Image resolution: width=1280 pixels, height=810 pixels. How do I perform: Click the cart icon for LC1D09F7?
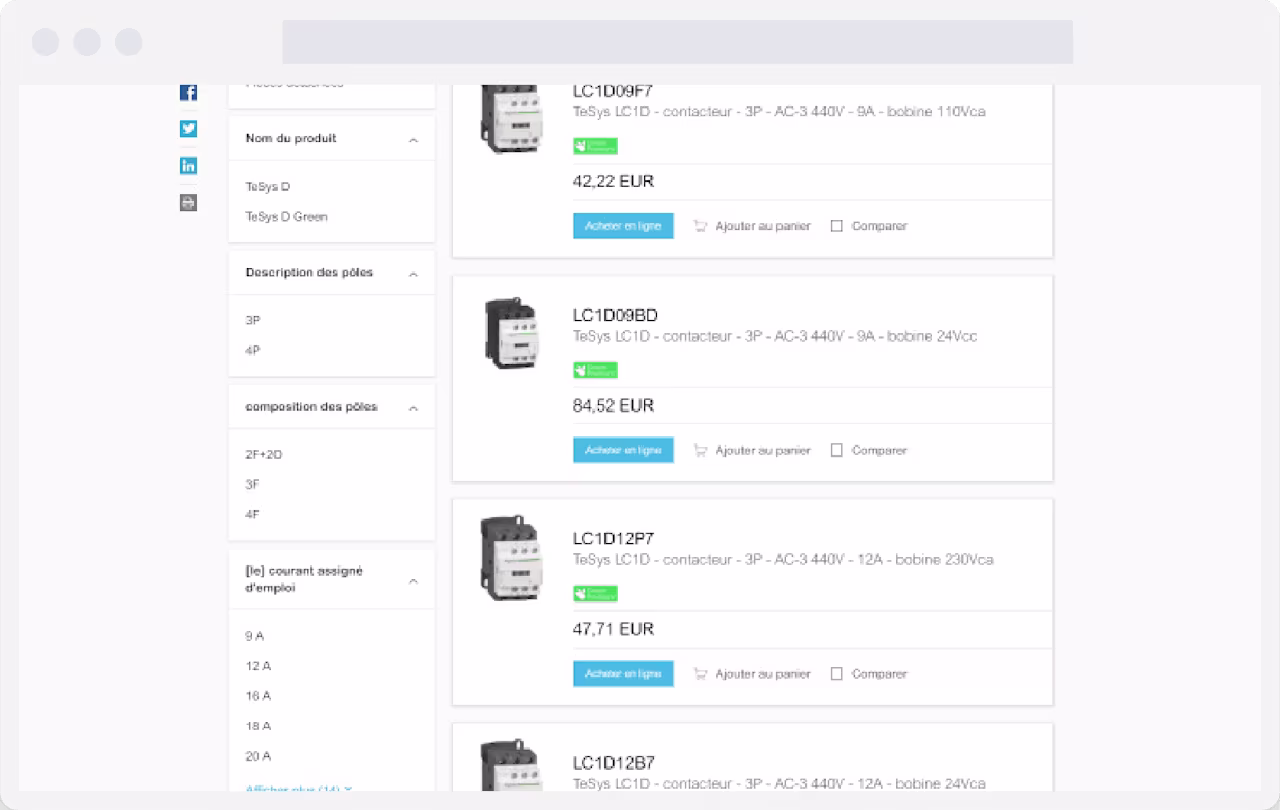701,226
